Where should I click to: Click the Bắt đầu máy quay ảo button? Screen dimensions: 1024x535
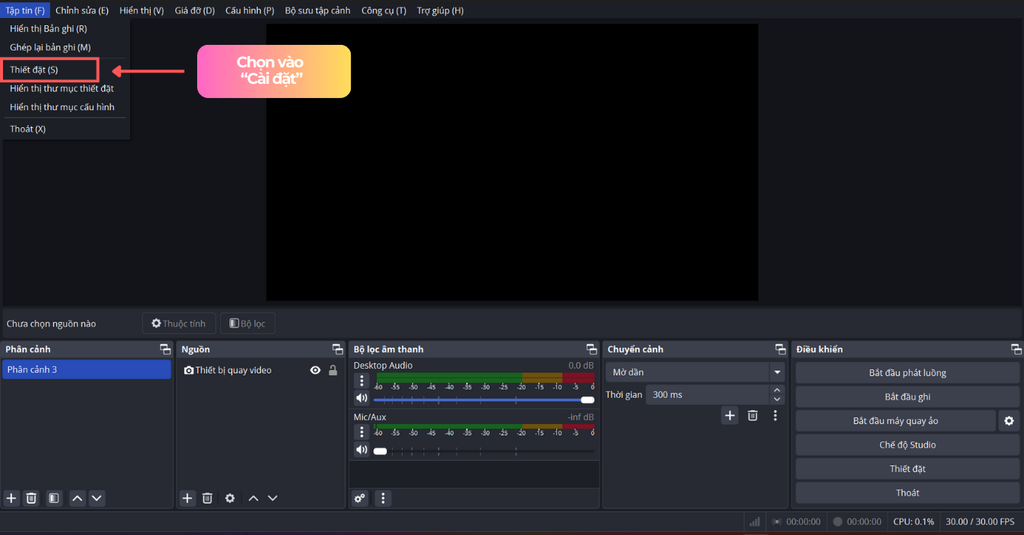click(x=895, y=421)
